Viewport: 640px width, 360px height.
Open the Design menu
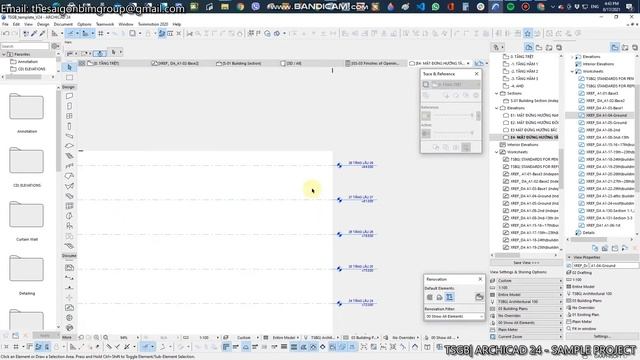[x=43, y=24]
